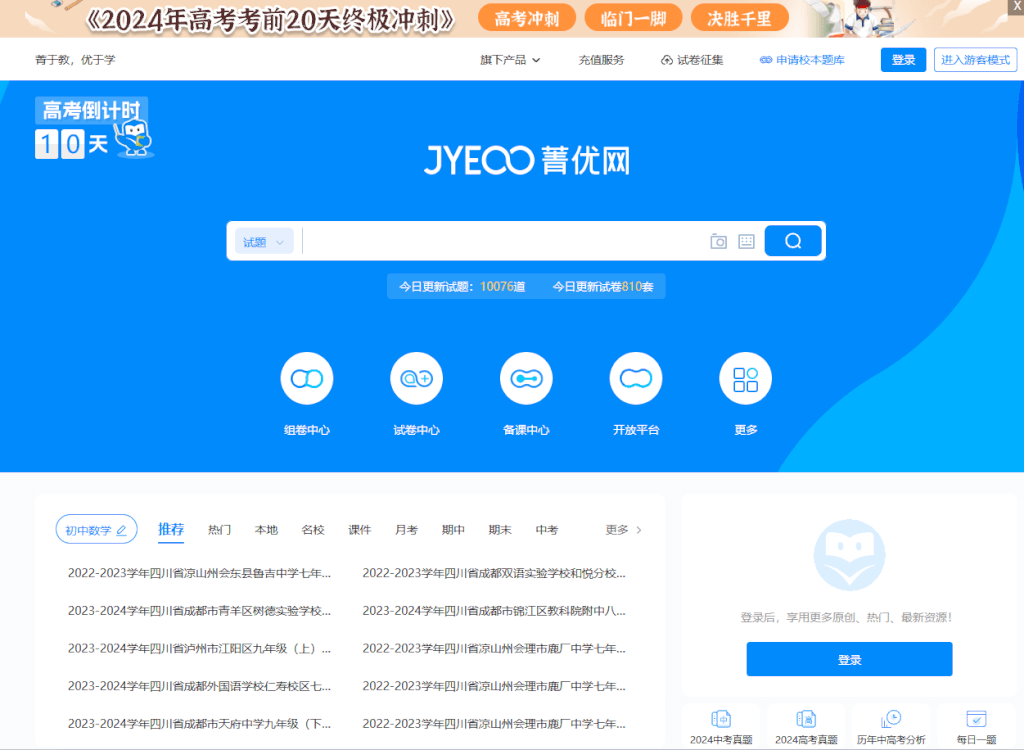The image size is (1024, 750).
Task: Switch to the 本地 tab
Action: click(x=266, y=530)
